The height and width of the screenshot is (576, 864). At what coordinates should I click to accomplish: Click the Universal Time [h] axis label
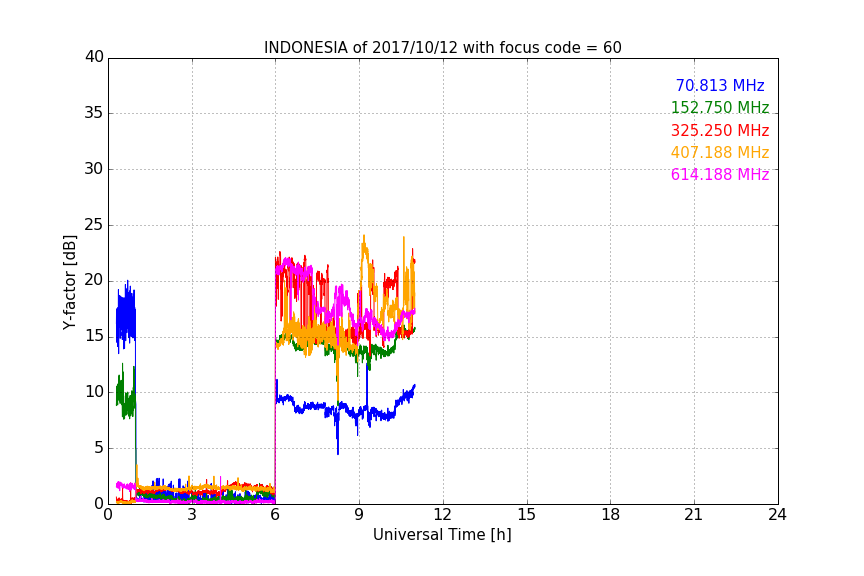click(x=442, y=534)
